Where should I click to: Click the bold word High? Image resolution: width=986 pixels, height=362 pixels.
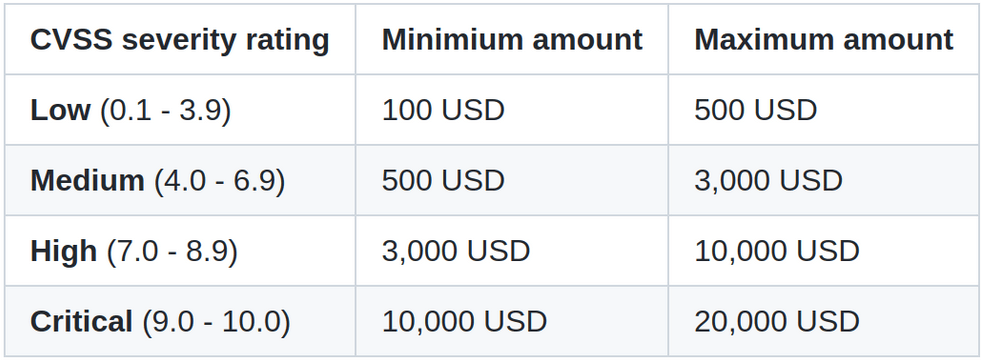click(64, 251)
